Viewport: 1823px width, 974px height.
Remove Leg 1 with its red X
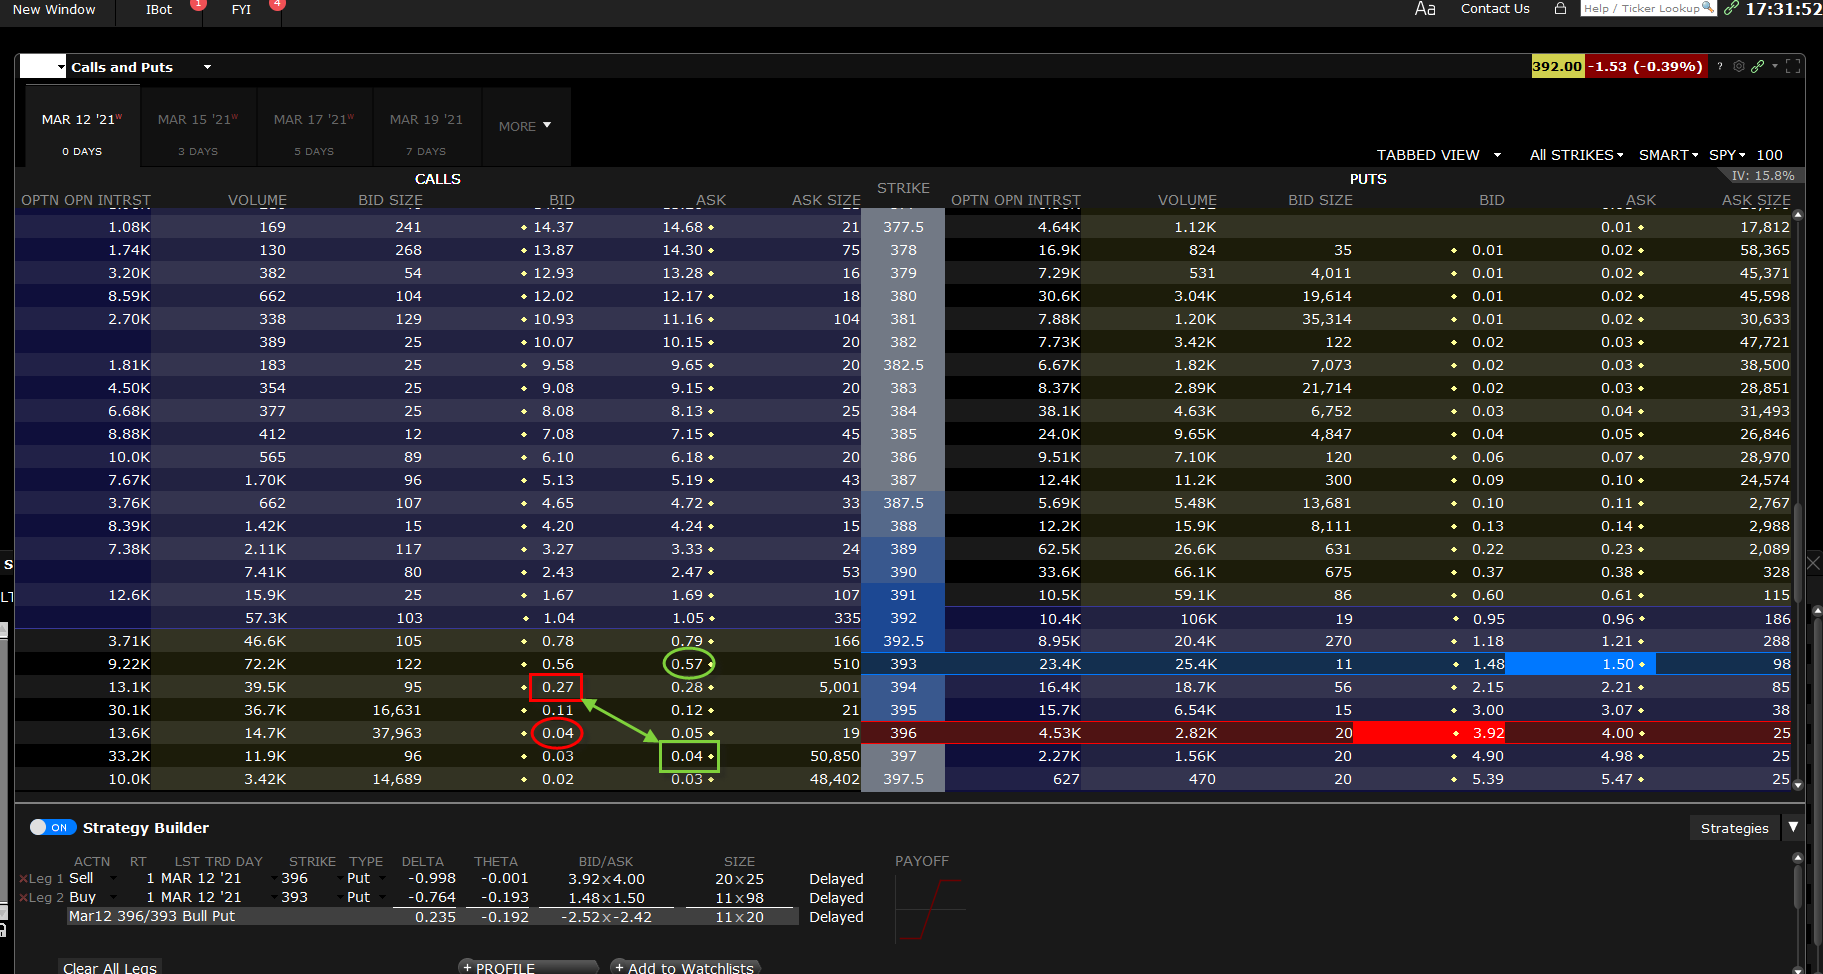23,879
